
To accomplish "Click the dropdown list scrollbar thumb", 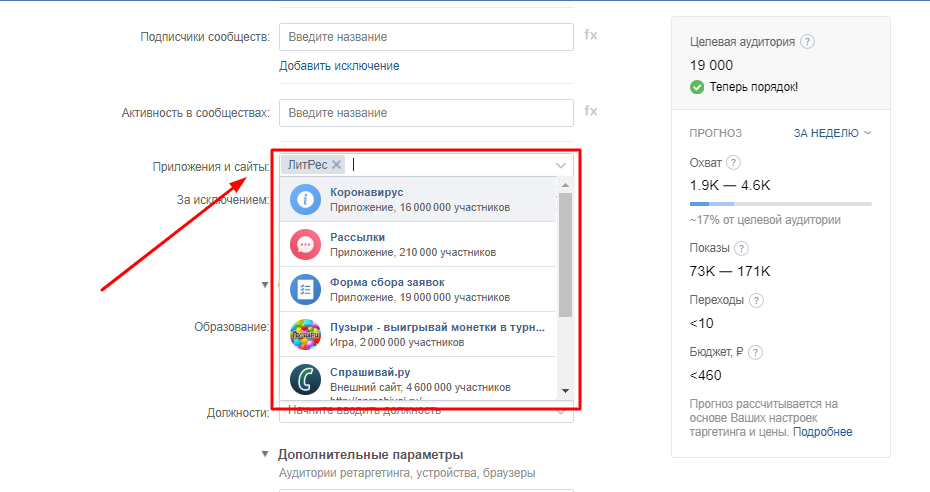I will click(x=565, y=254).
